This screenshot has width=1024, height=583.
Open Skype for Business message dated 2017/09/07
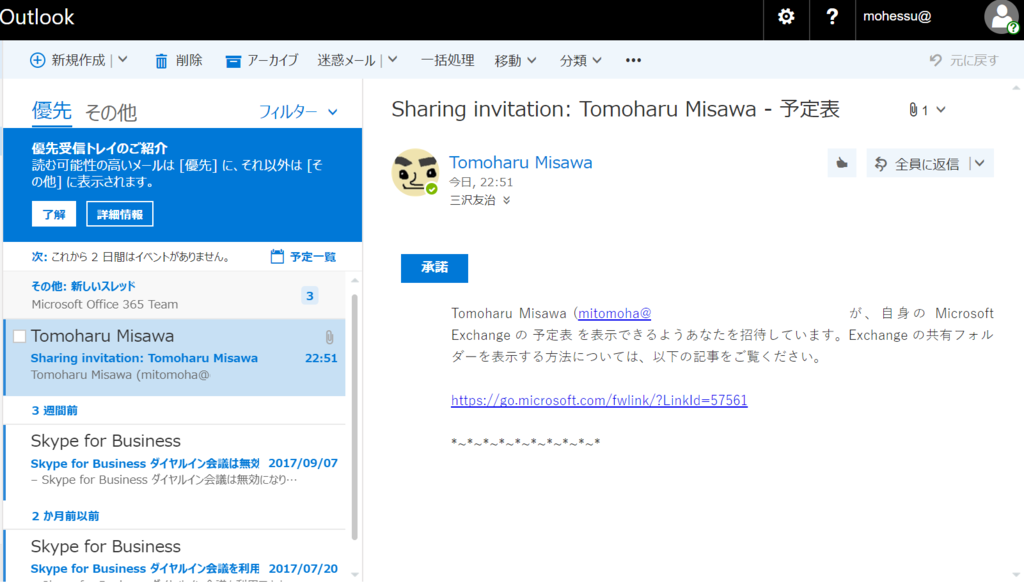pyautogui.click(x=174, y=462)
